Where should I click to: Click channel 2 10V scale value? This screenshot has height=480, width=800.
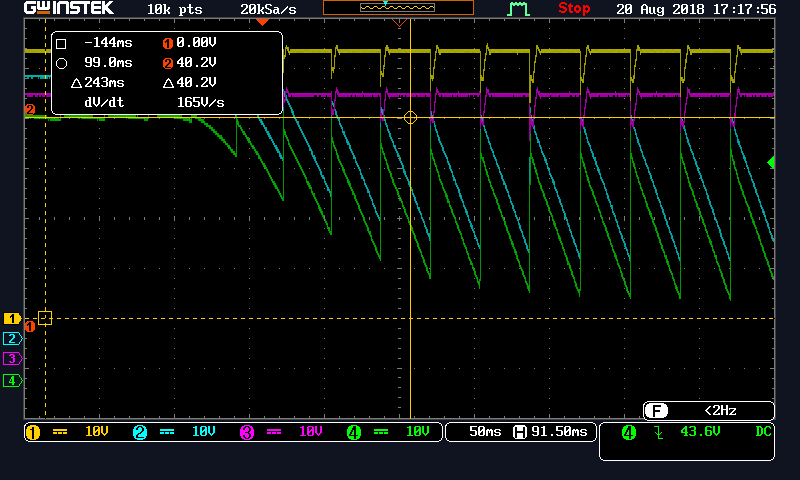(x=204, y=432)
